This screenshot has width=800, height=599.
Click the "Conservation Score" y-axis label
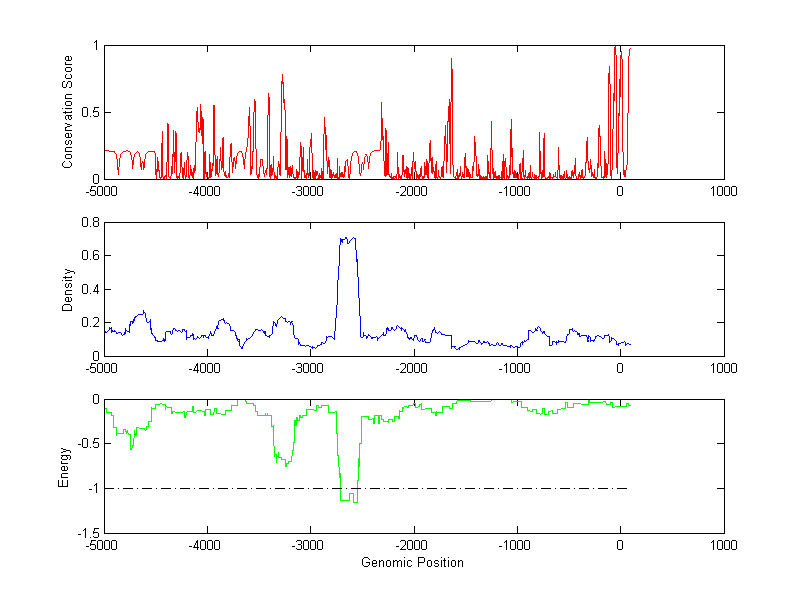[x=68, y=112]
